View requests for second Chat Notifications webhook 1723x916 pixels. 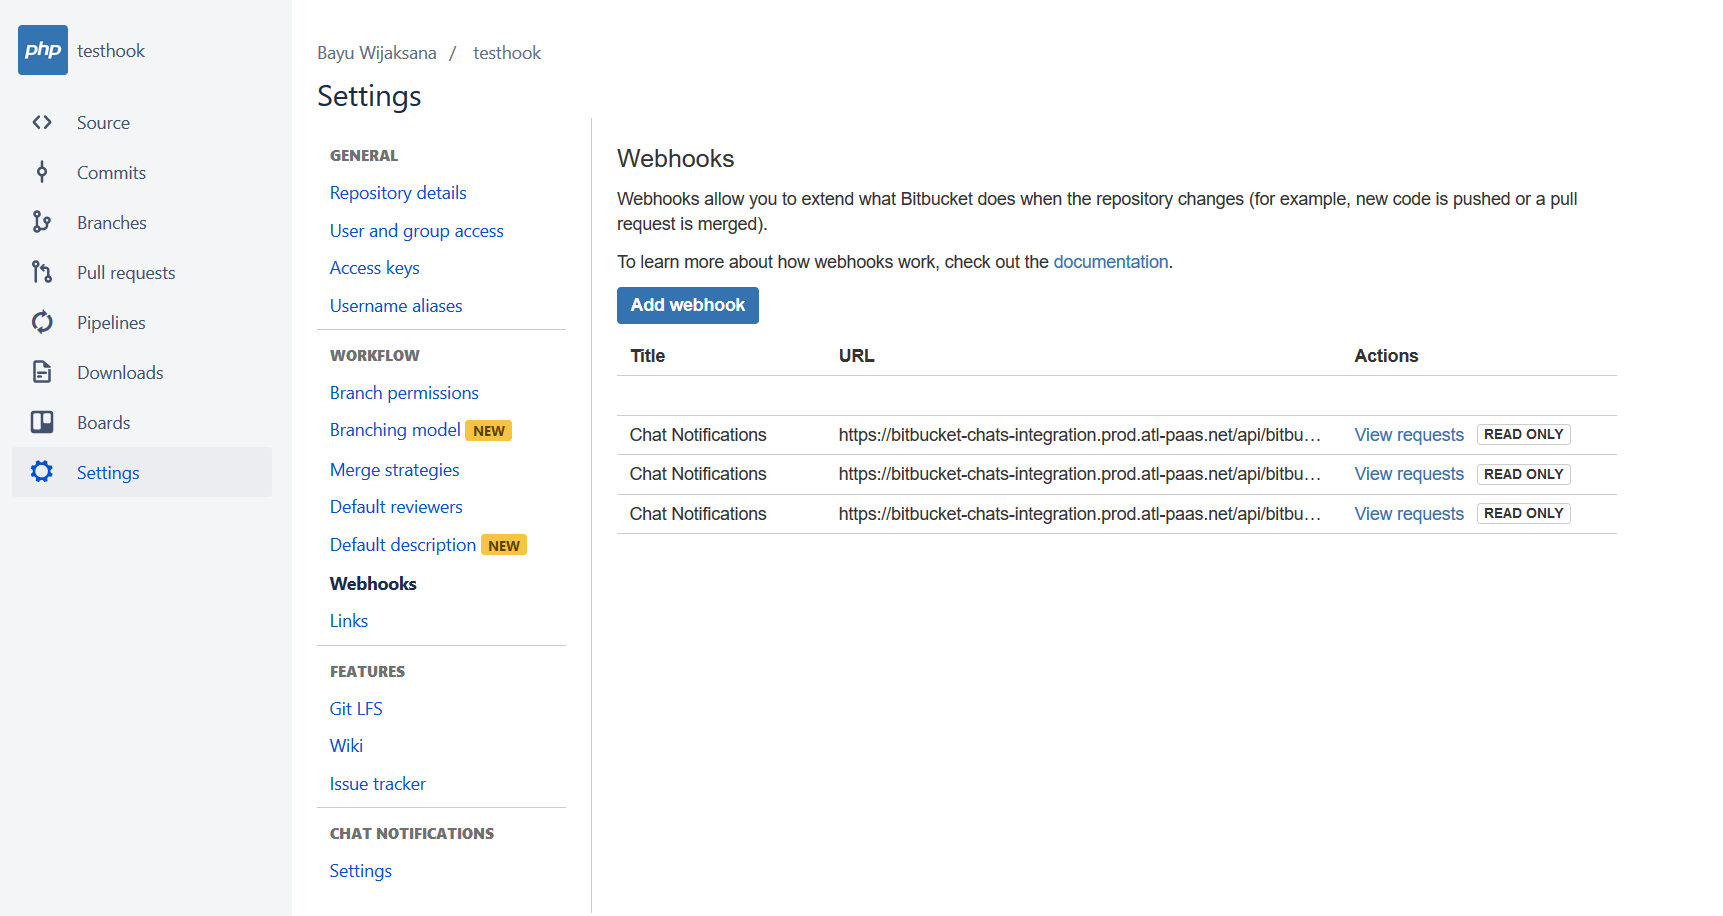[x=1409, y=474]
